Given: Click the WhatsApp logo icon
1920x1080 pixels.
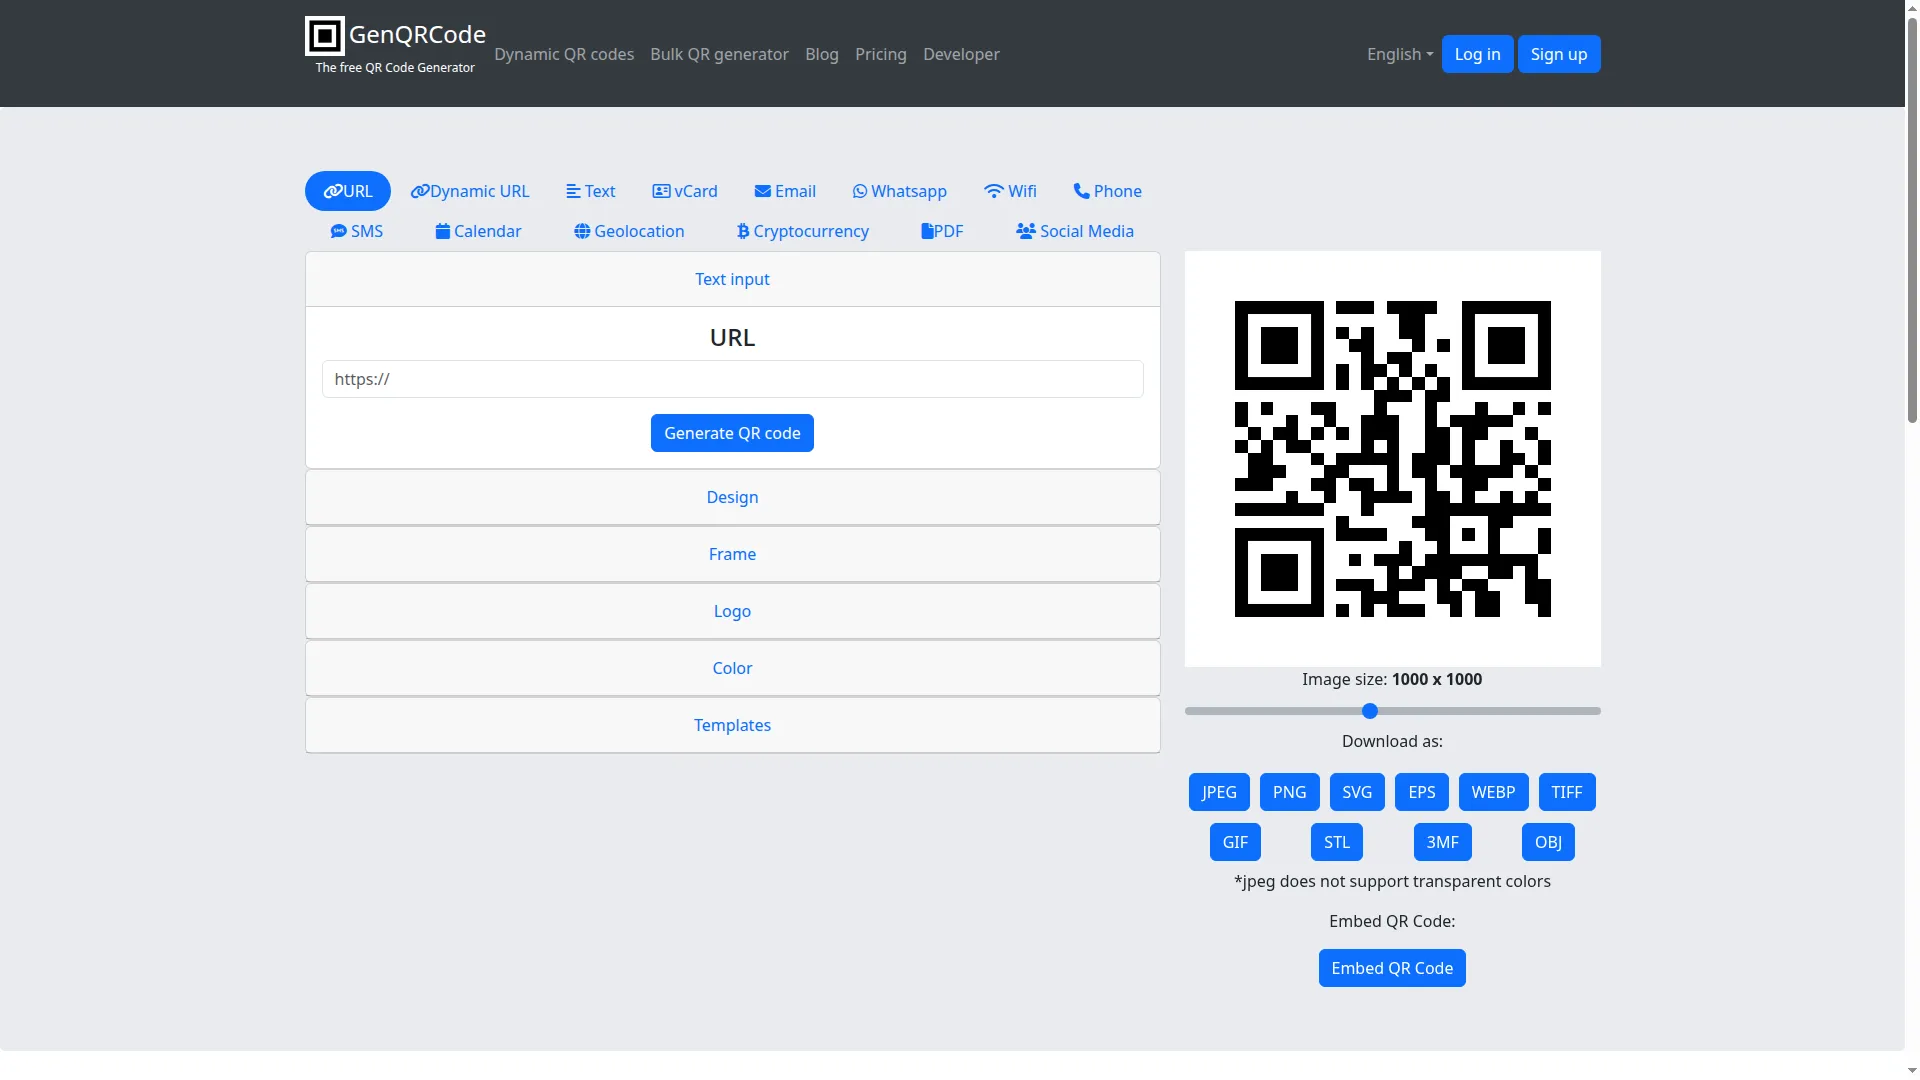Looking at the screenshot, I should pyautogui.click(x=860, y=191).
